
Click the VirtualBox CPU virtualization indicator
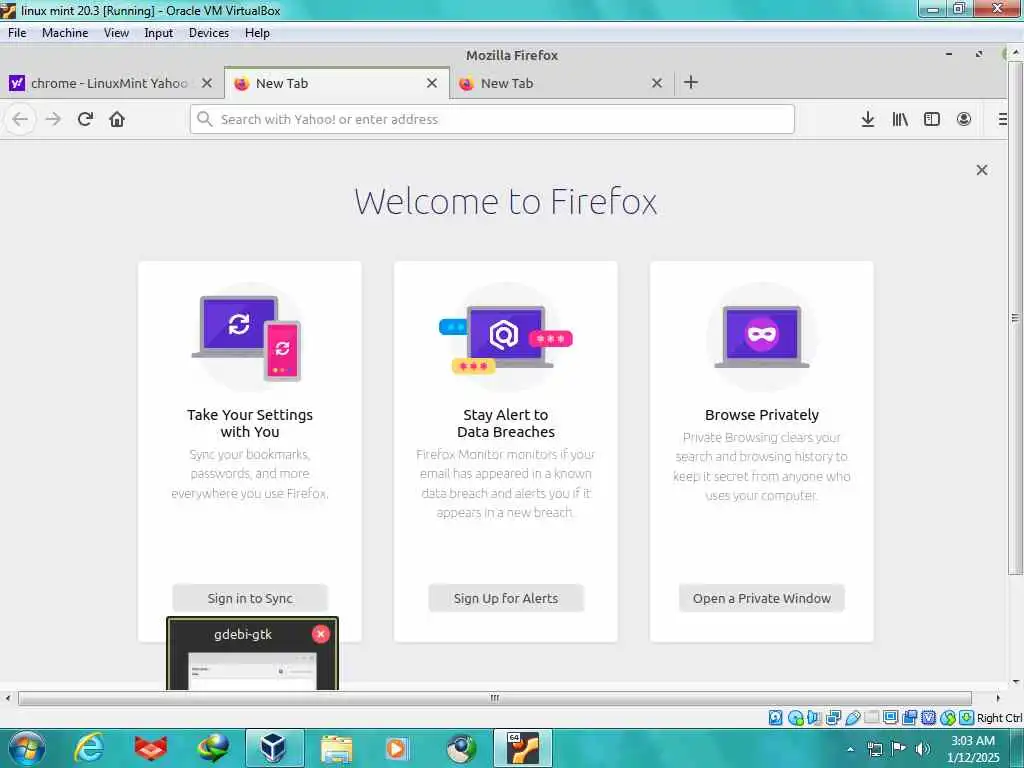pyautogui.click(x=928, y=718)
